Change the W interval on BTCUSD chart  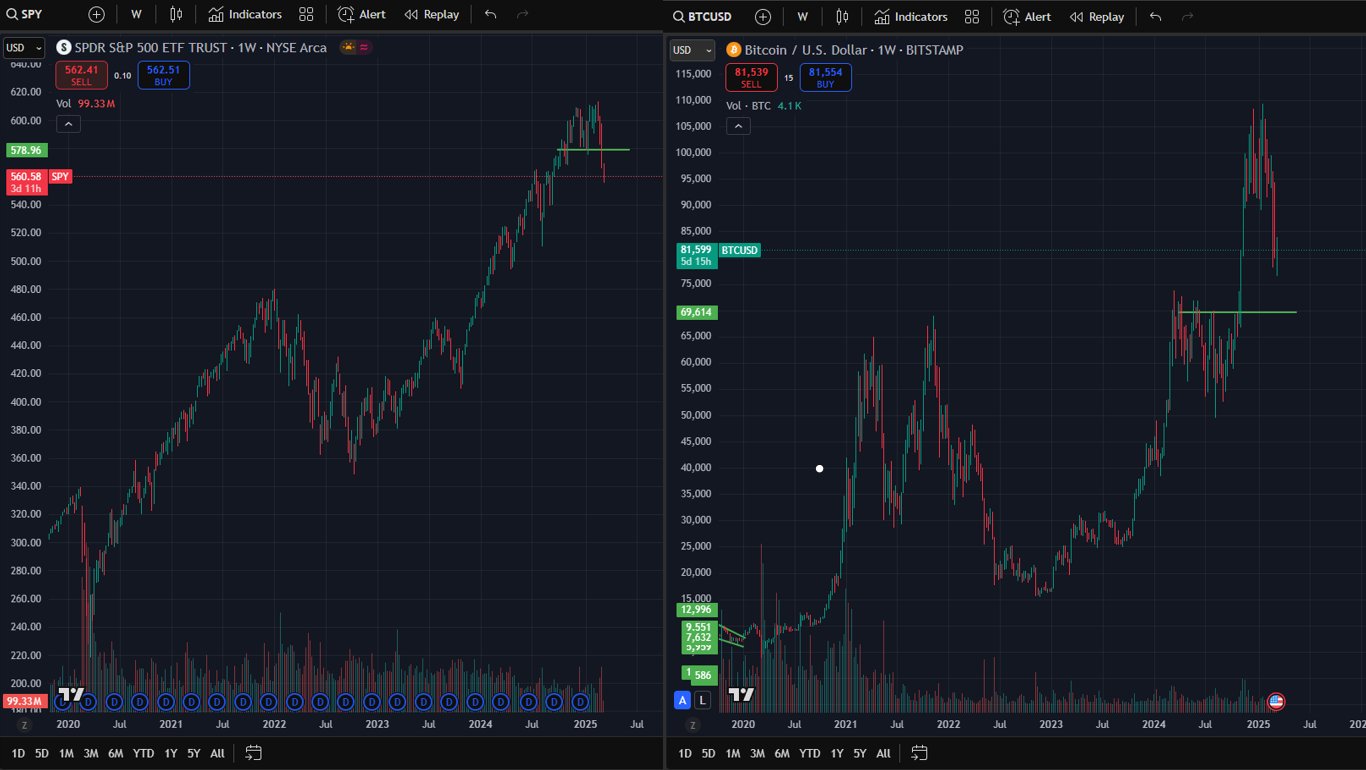tap(802, 17)
